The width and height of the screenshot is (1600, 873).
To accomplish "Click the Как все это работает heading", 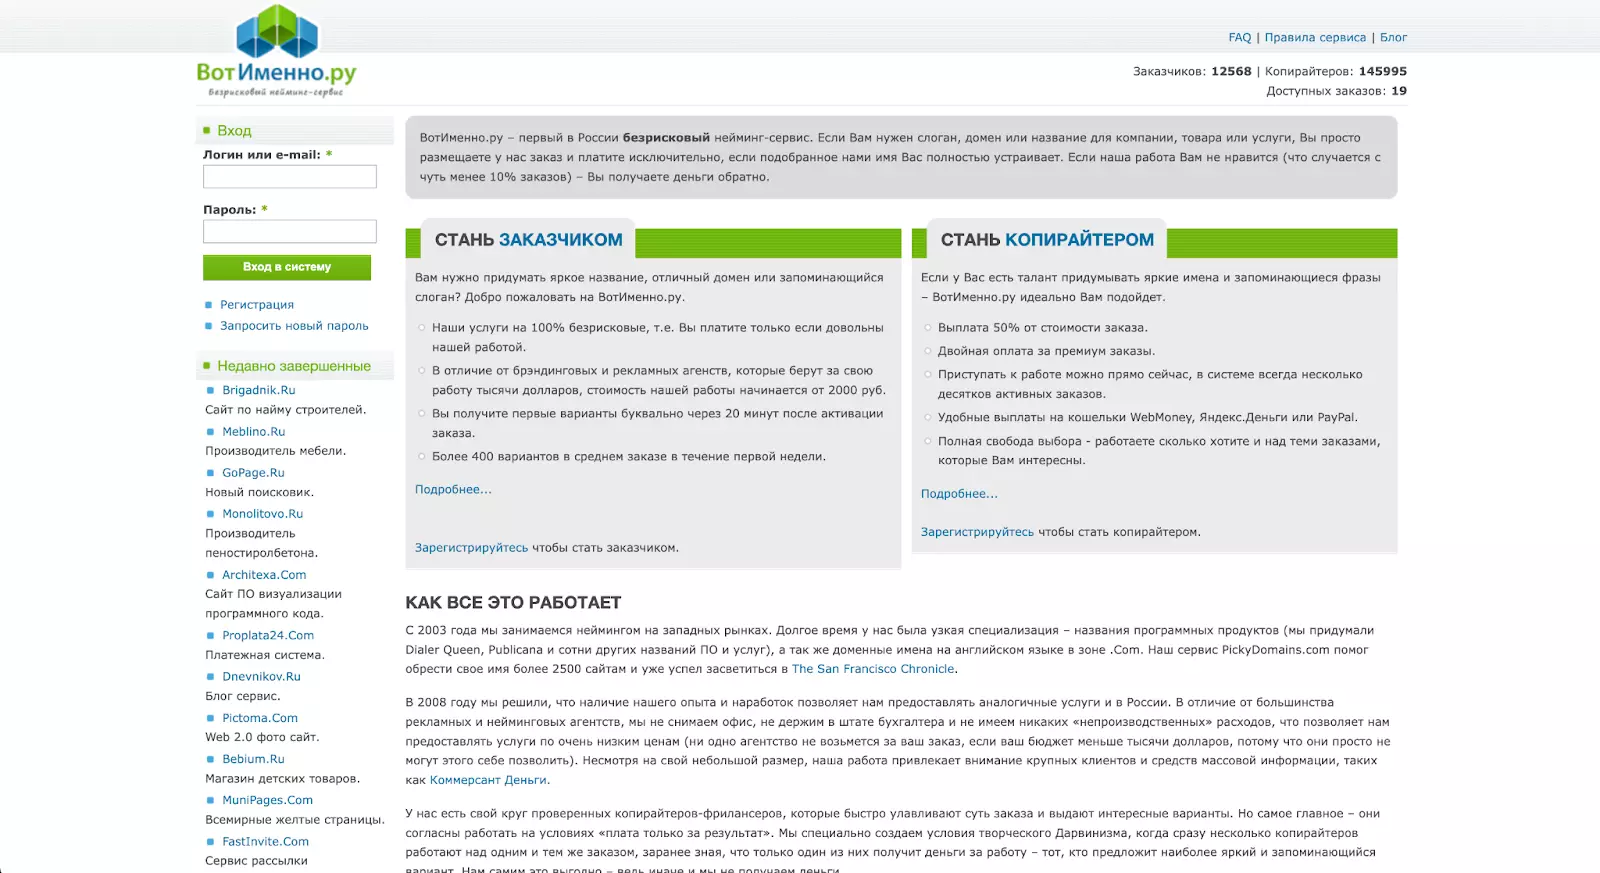I will pos(513,603).
